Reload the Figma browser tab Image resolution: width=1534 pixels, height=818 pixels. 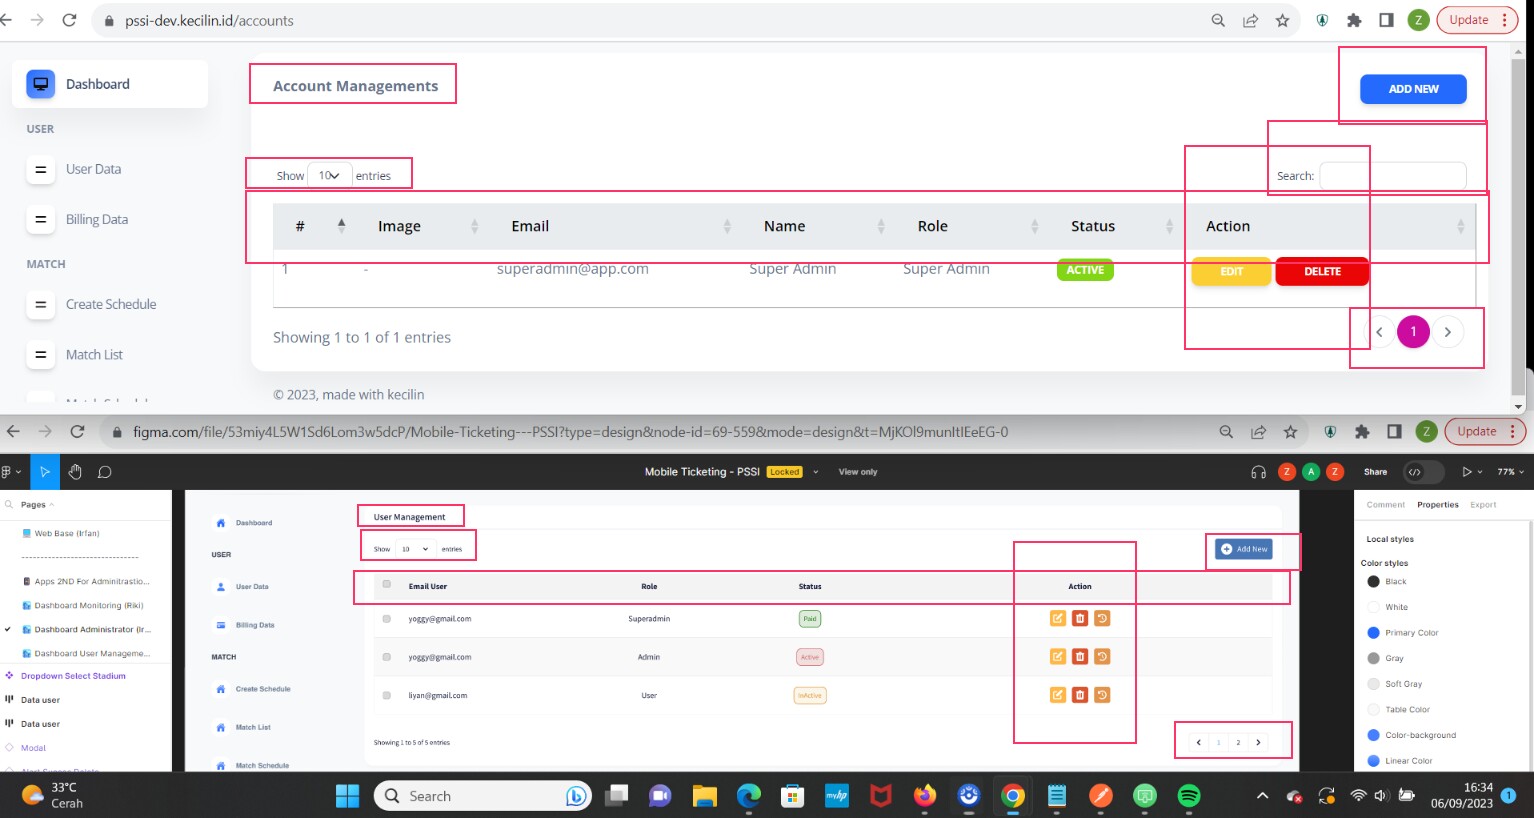tap(77, 431)
